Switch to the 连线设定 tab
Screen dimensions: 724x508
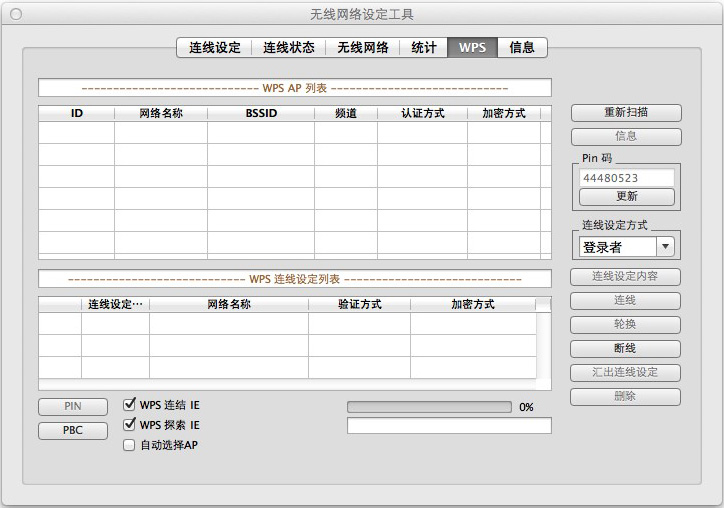coord(214,48)
